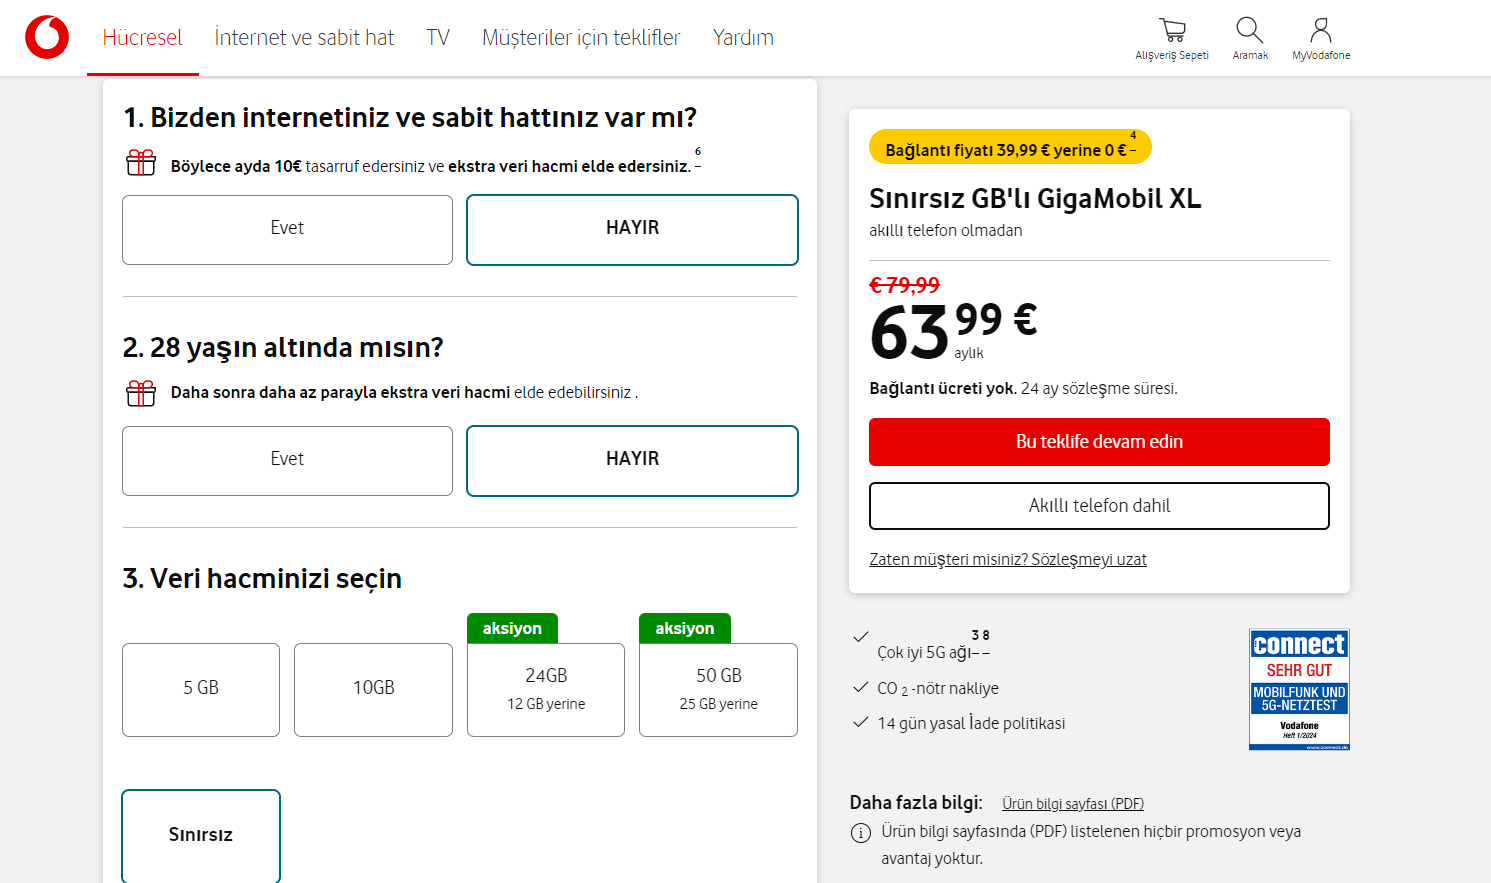Click the 'Sınırsız GB'lı GigaMobil XL' heading

tap(1035, 199)
